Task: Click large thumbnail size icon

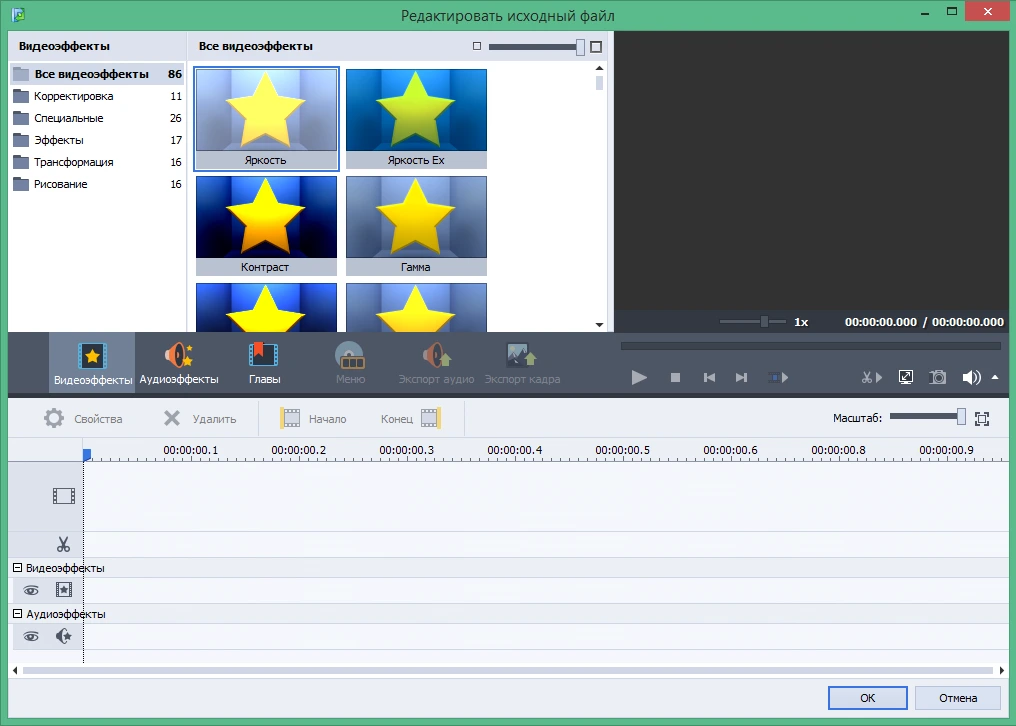Action: click(596, 47)
